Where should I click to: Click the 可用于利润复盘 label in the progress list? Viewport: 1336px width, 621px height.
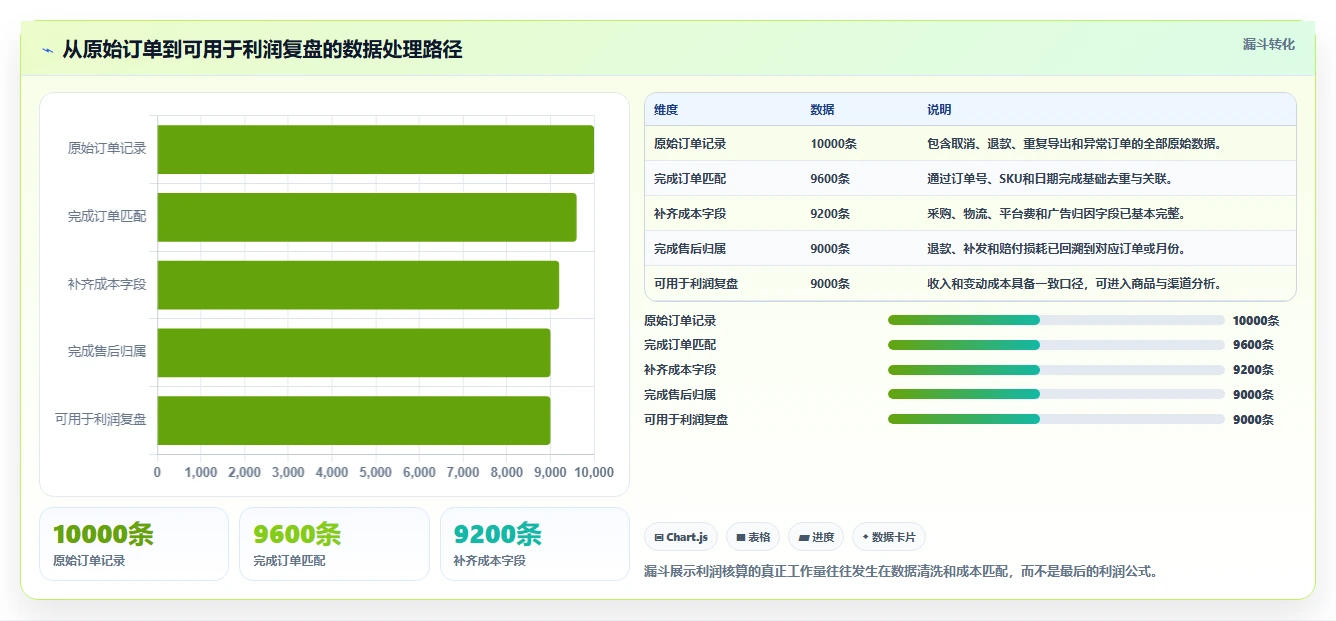pyautogui.click(x=686, y=420)
